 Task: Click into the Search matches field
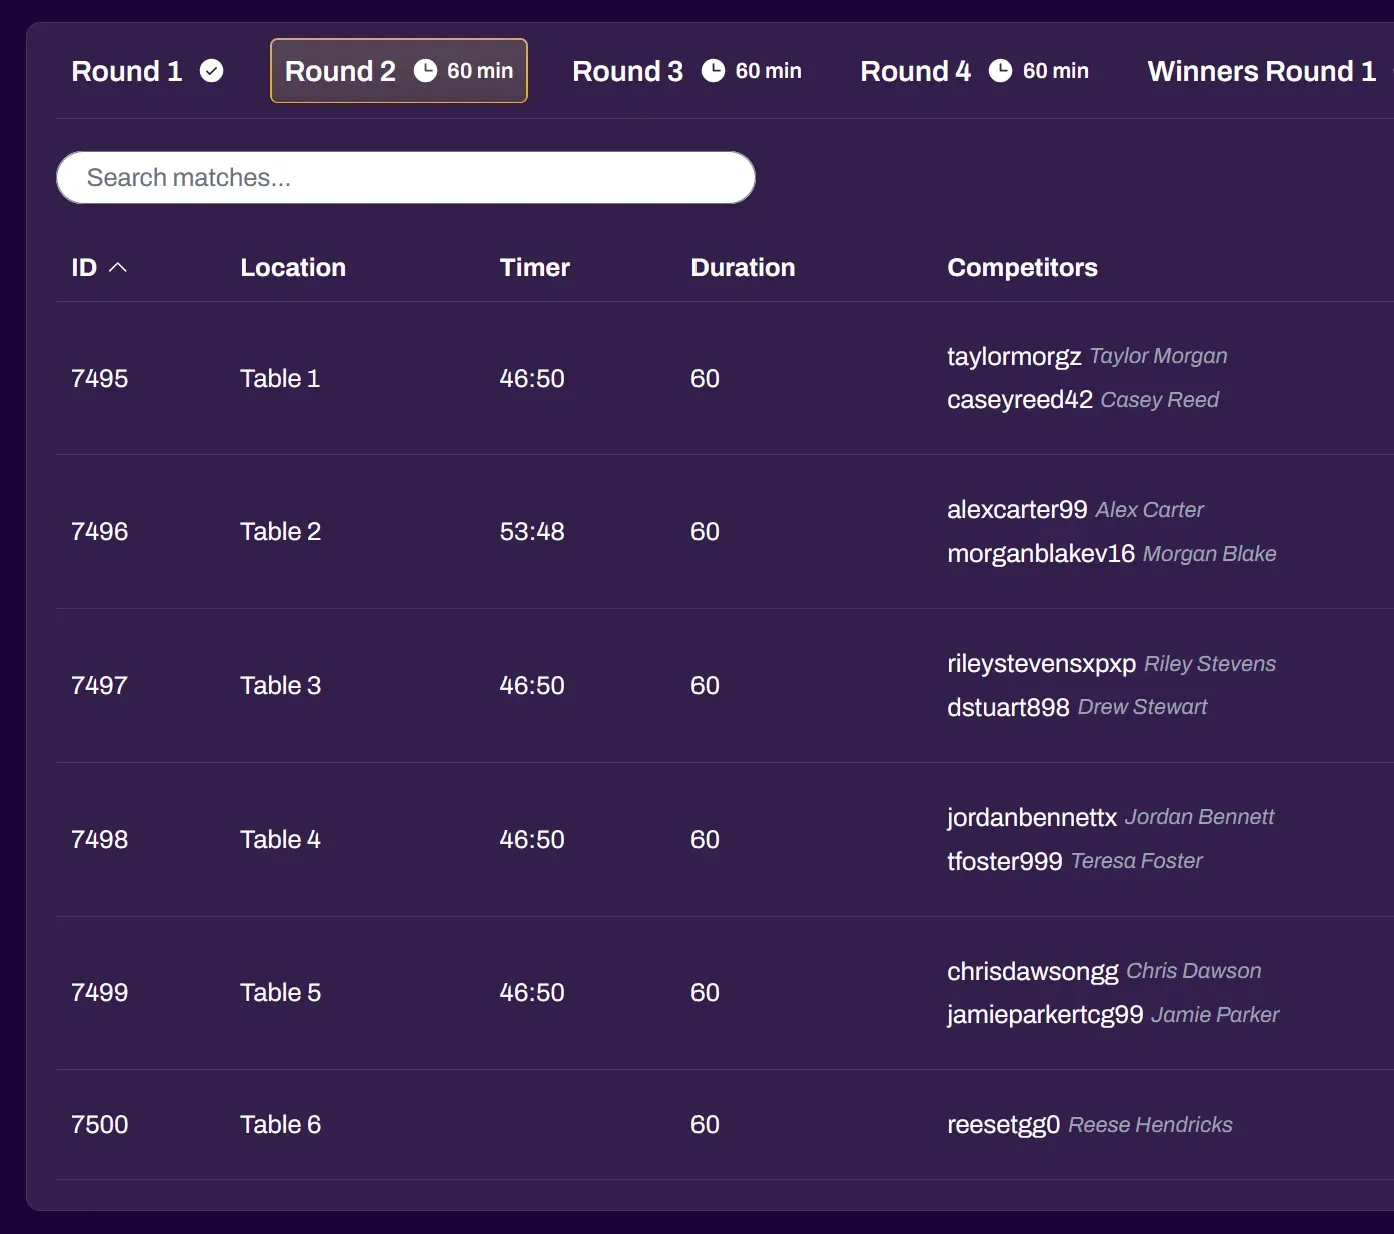405,178
